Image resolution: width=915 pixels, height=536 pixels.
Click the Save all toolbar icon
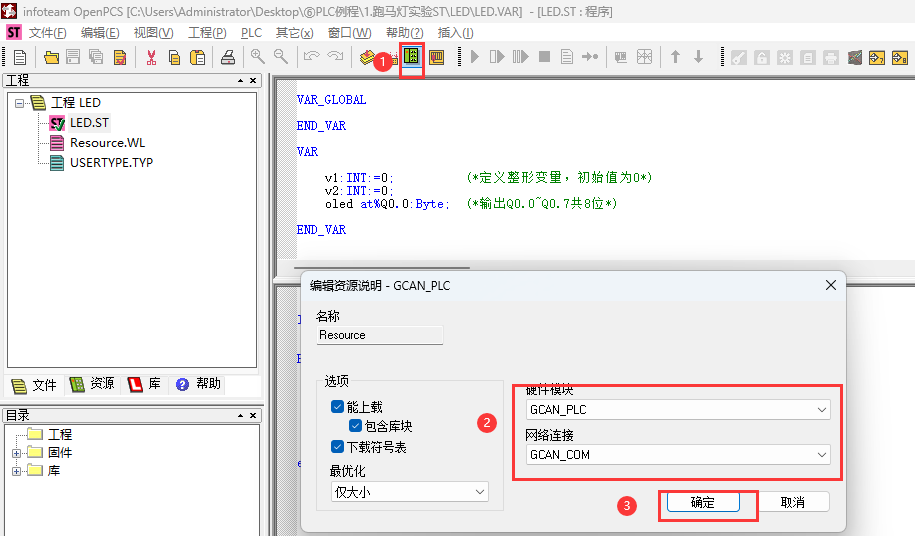pos(96,57)
